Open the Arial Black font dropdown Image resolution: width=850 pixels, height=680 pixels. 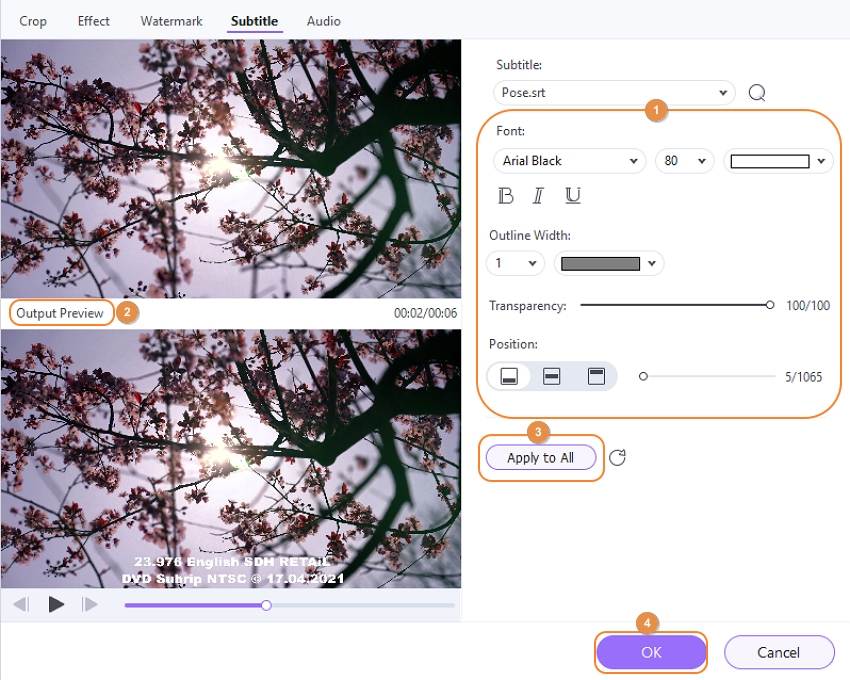coord(569,161)
